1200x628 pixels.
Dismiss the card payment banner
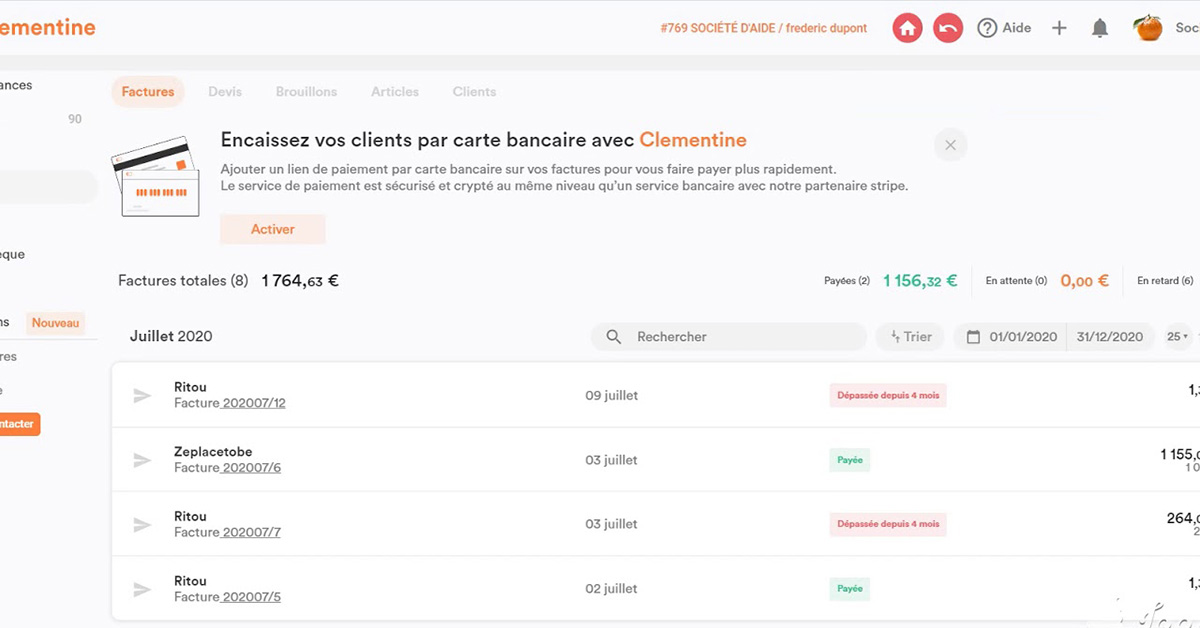click(x=950, y=145)
